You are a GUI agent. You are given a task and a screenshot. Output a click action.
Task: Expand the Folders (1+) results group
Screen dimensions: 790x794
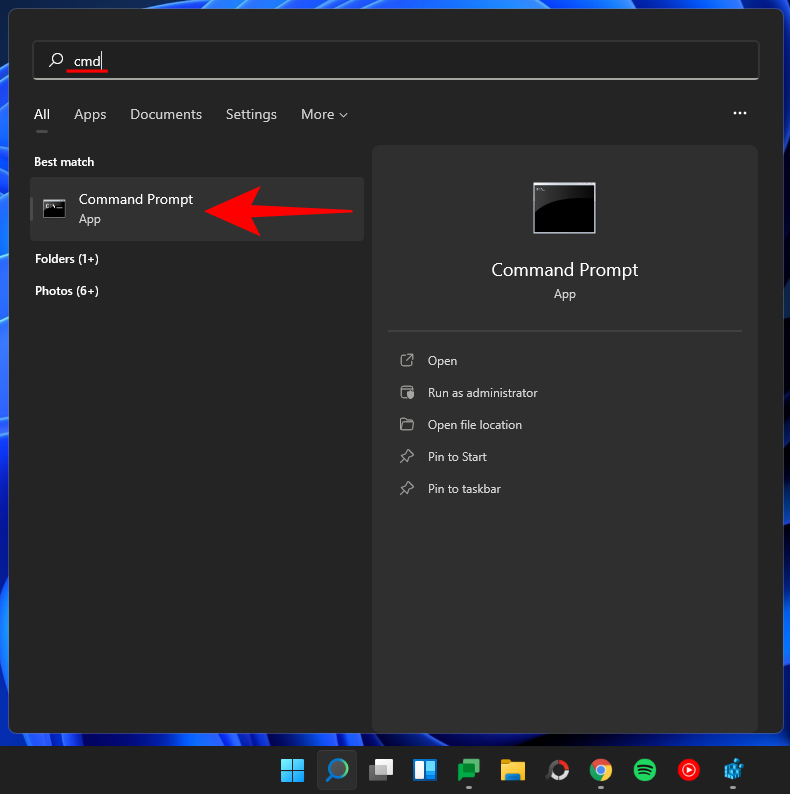click(67, 259)
